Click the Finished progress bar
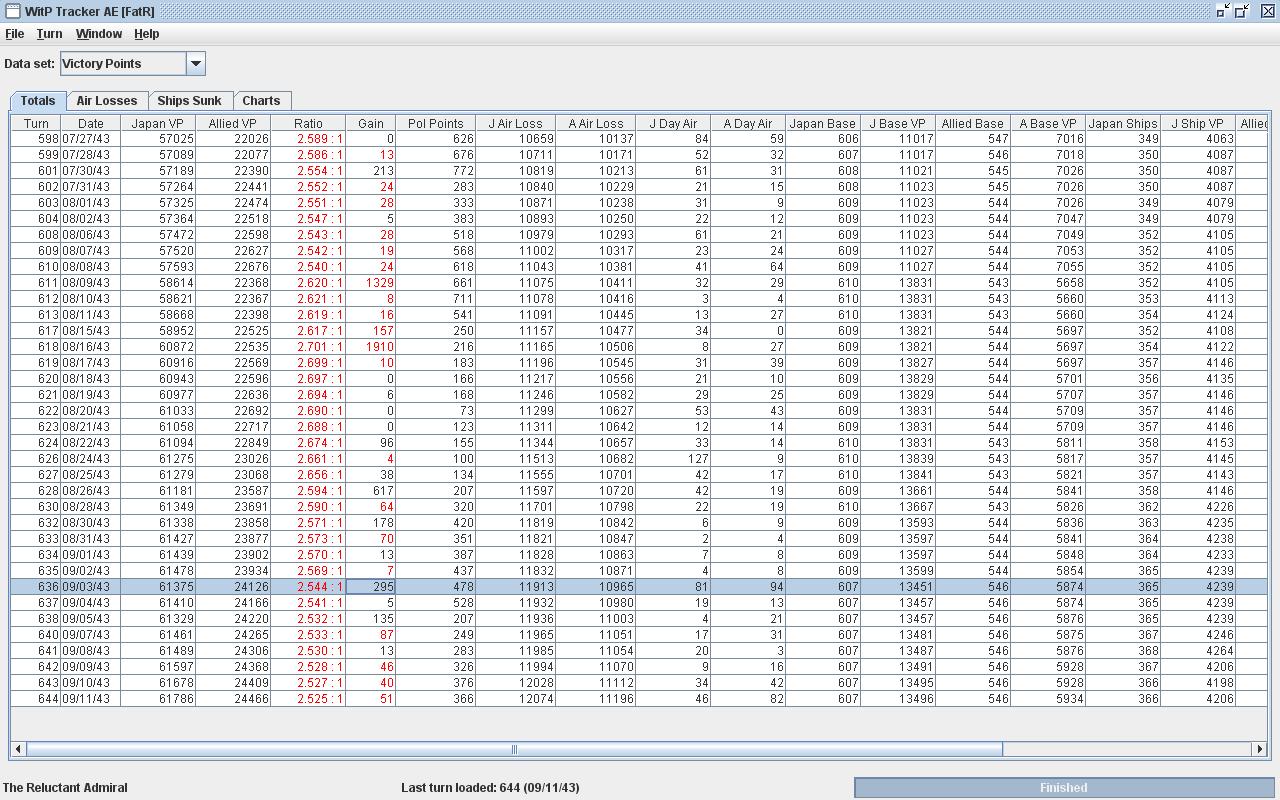Screen dimensions: 1280x800 (1063, 788)
